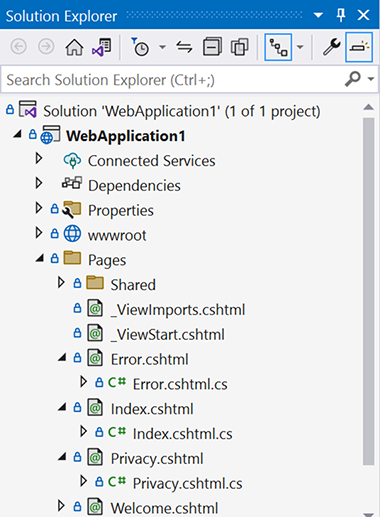The height and width of the screenshot is (517, 380).
Task: Toggle Show All Files button
Action: (240, 47)
